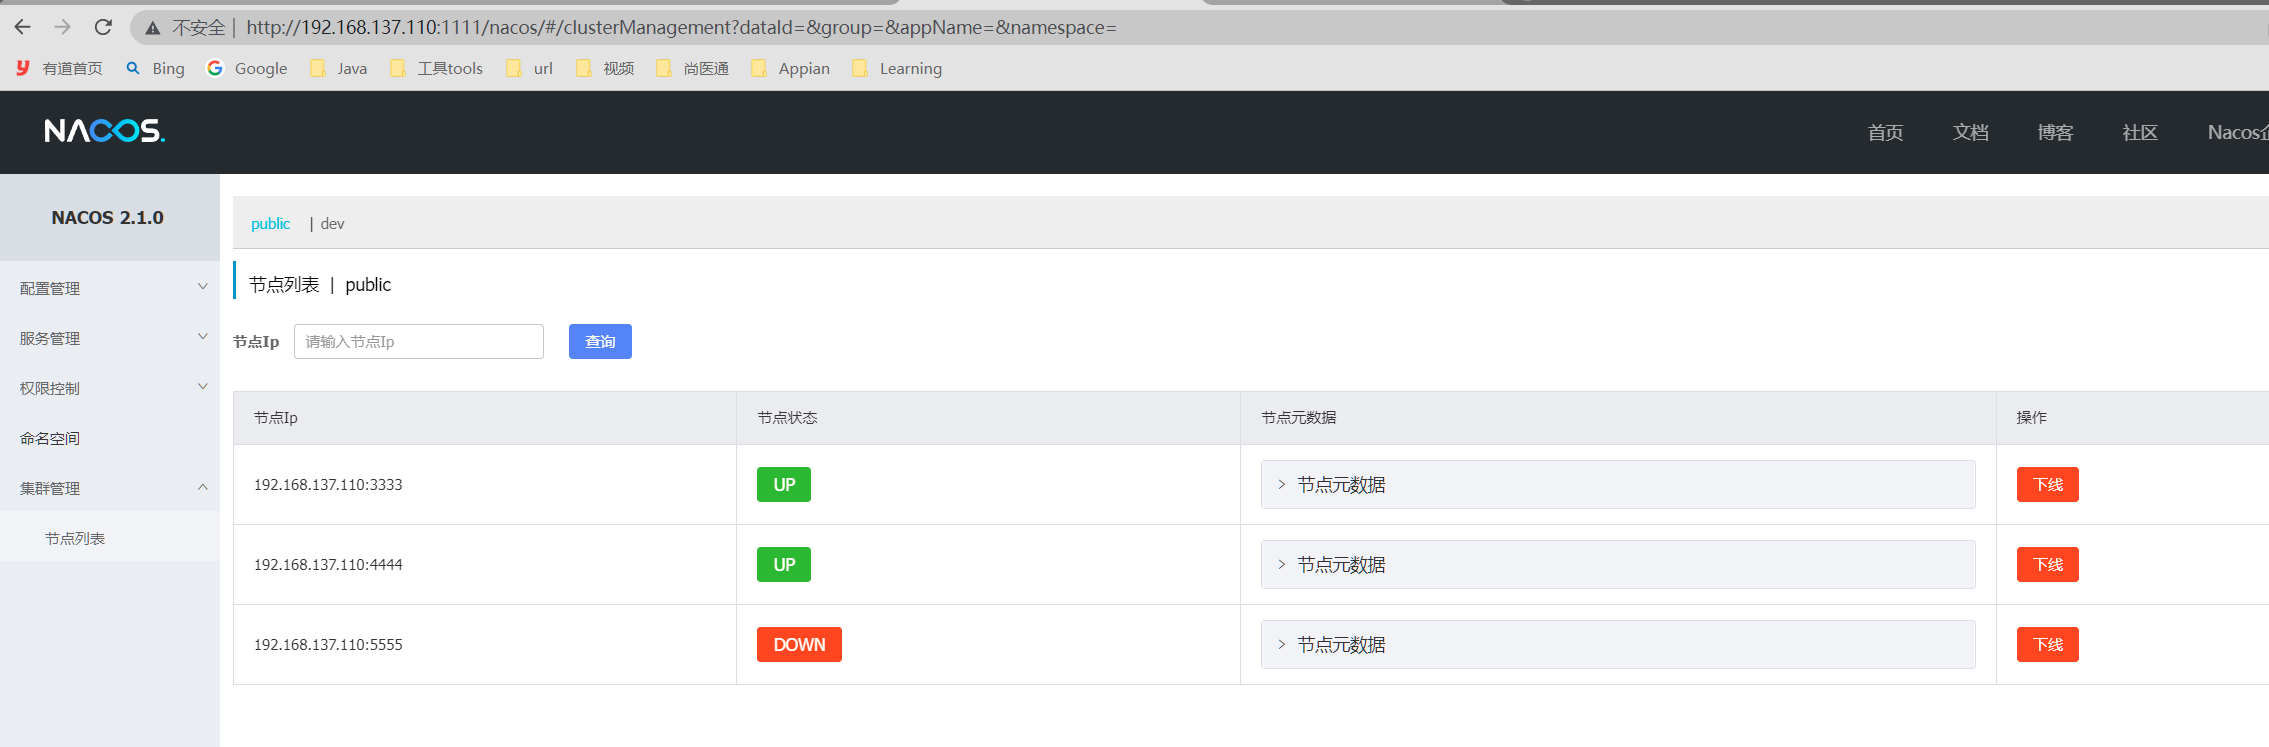This screenshot has width=2269, height=747.
Task: Click the browser back arrow
Action: [23, 27]
